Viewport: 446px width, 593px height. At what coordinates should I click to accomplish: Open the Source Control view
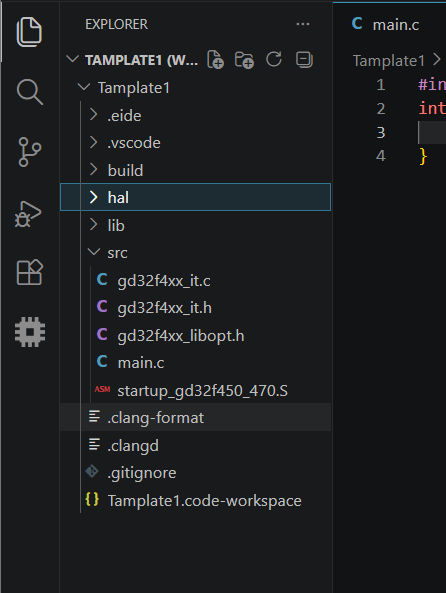point(30,152)
